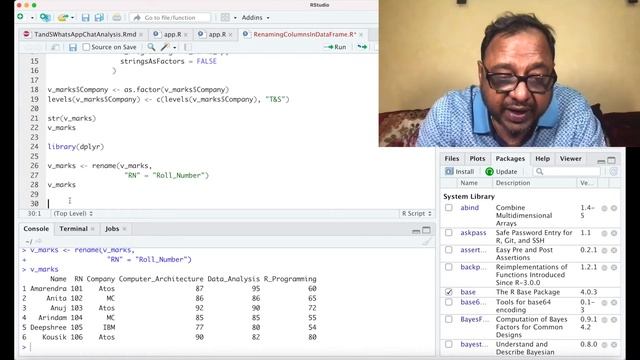Open the base package link
This screenshot has width=640, height=360.
468,292
